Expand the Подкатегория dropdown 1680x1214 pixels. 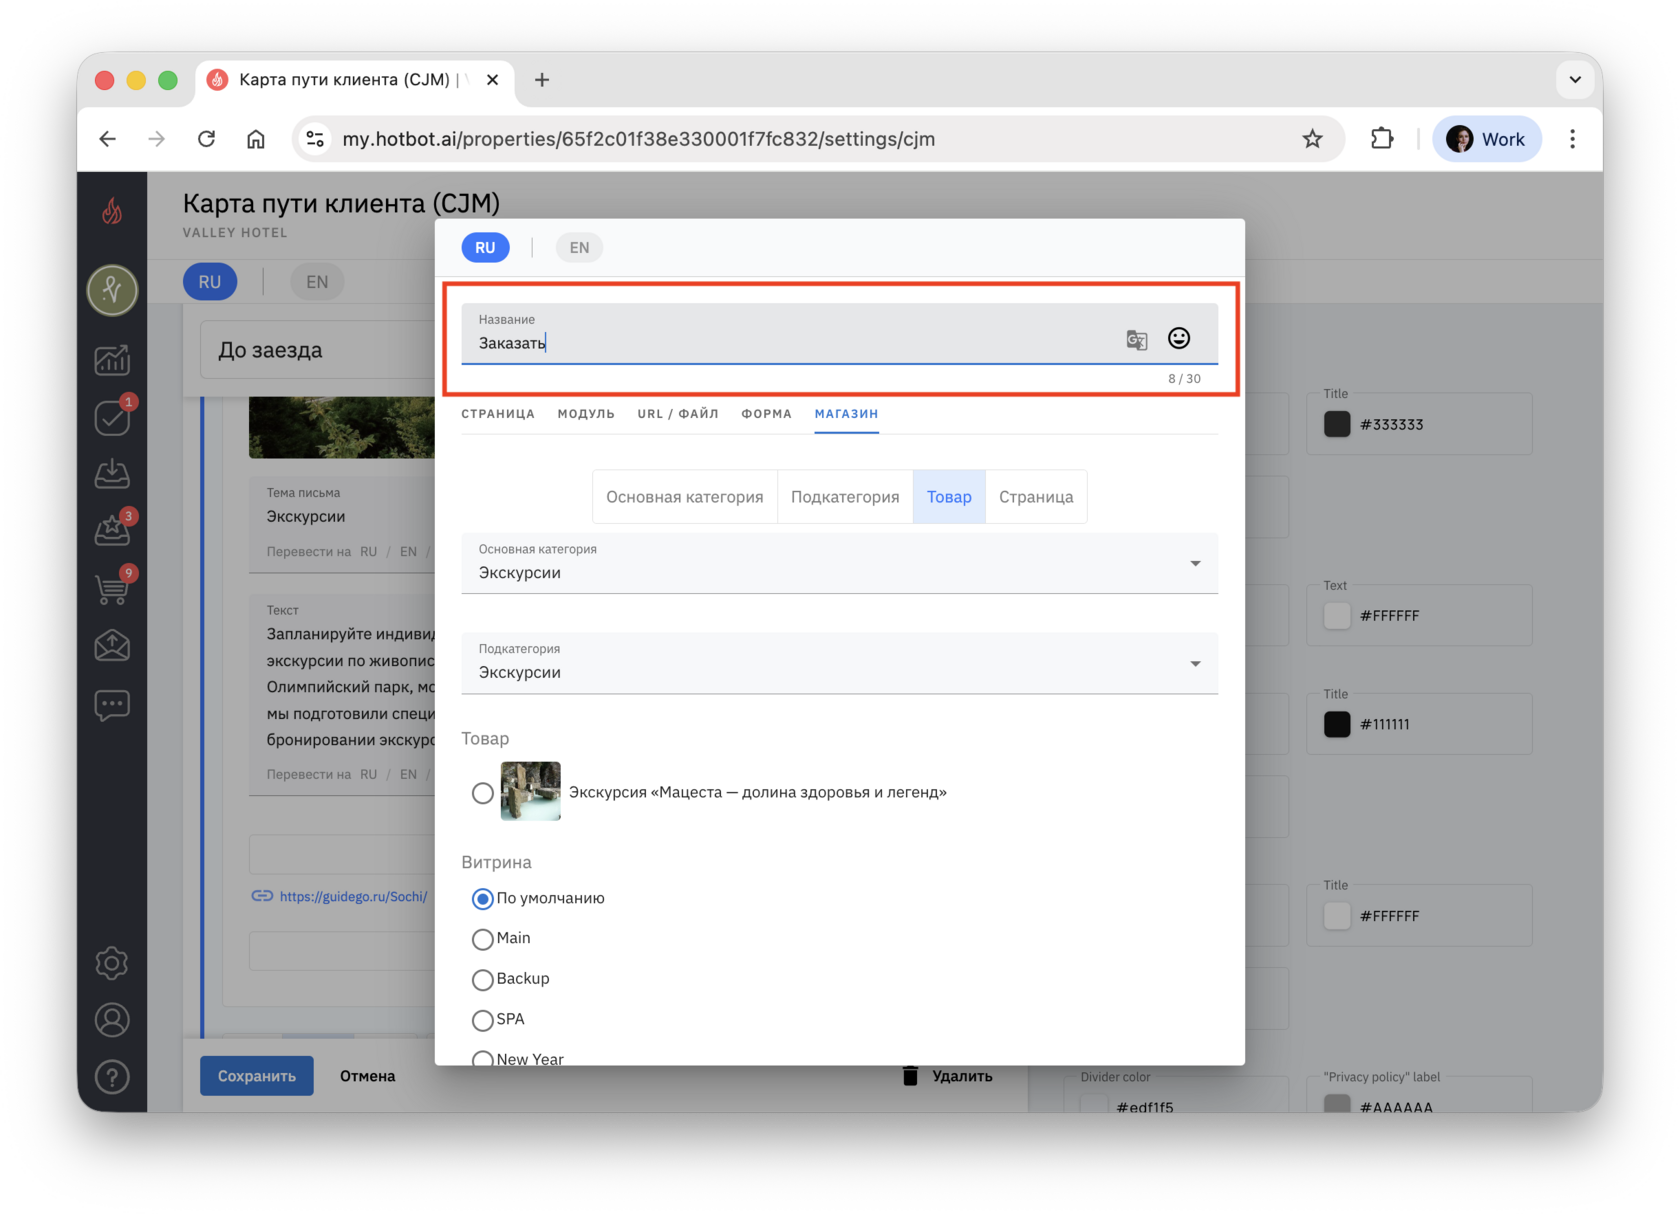(x=839, y=663)
